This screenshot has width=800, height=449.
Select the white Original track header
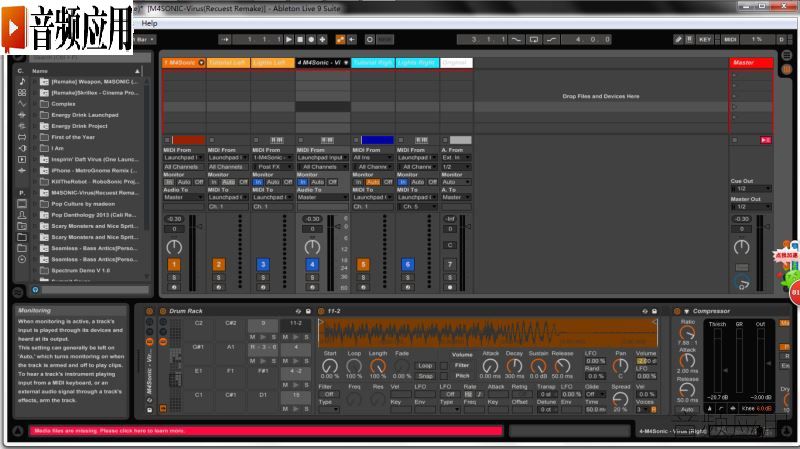point(456,62)
